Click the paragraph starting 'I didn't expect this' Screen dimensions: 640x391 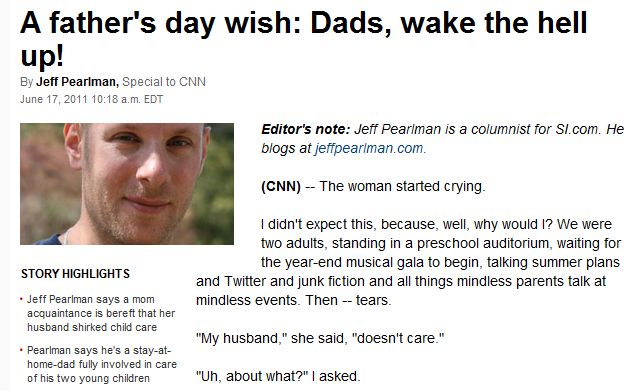click(x=409, y=262)
